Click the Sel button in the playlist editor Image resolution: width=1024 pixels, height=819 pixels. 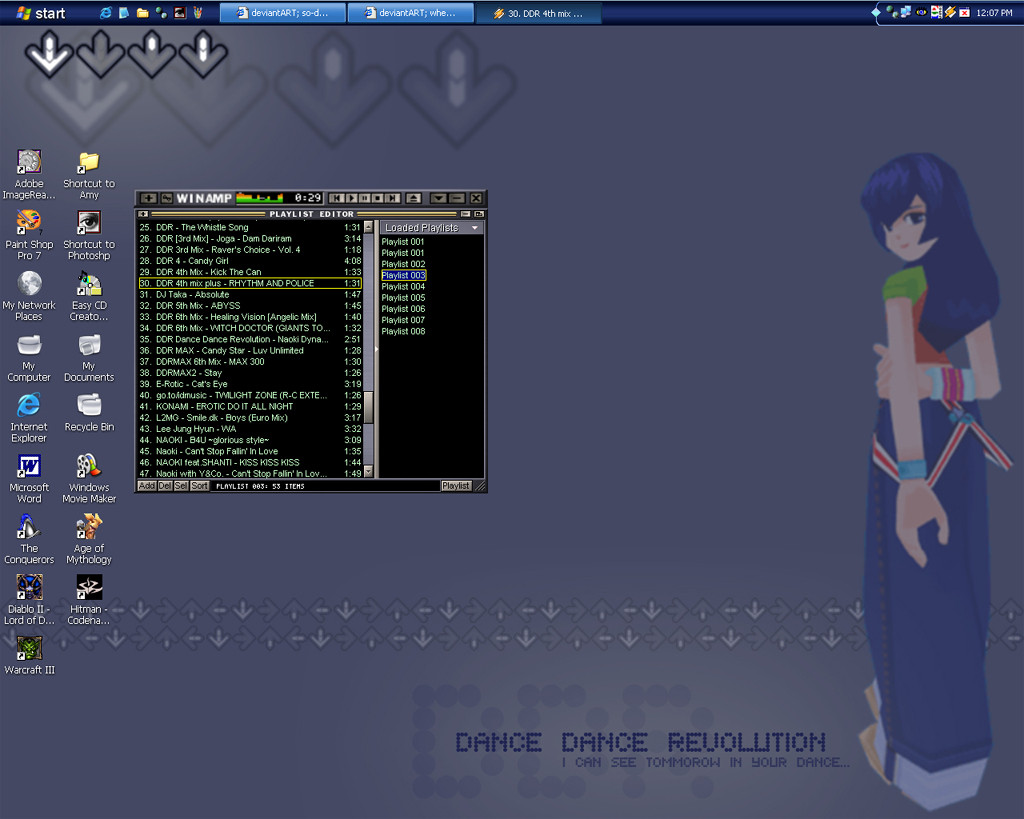click(x=181, y=486)
